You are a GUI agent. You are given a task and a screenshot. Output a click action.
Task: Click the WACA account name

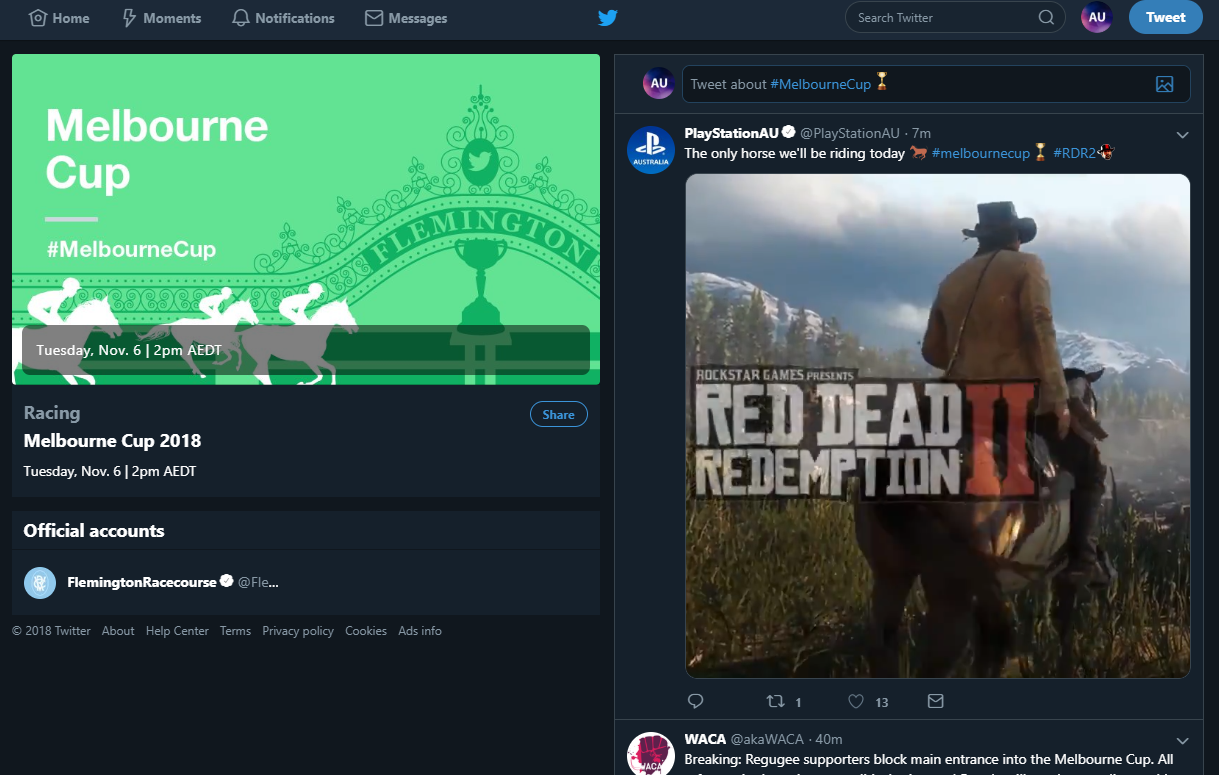coord(705,739)
